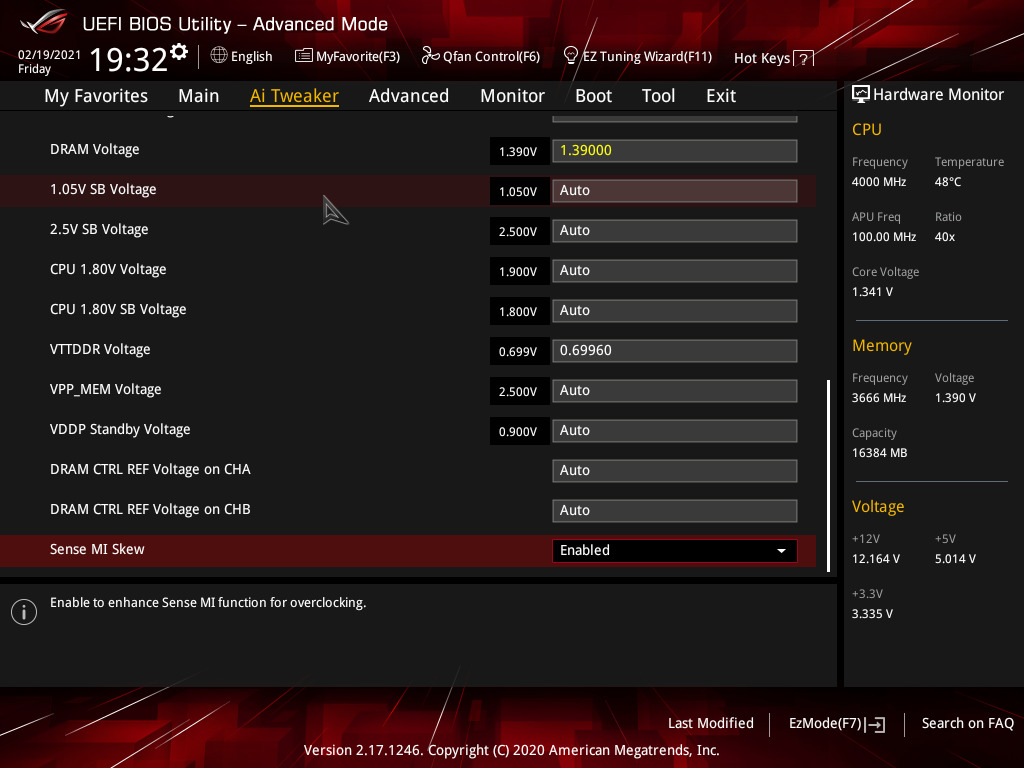Viewport: 1024px width, 768px height.
Task: Click the 1.05V SB Voltage Auto field
Action: pyautogui.click(x=675, y=191)
